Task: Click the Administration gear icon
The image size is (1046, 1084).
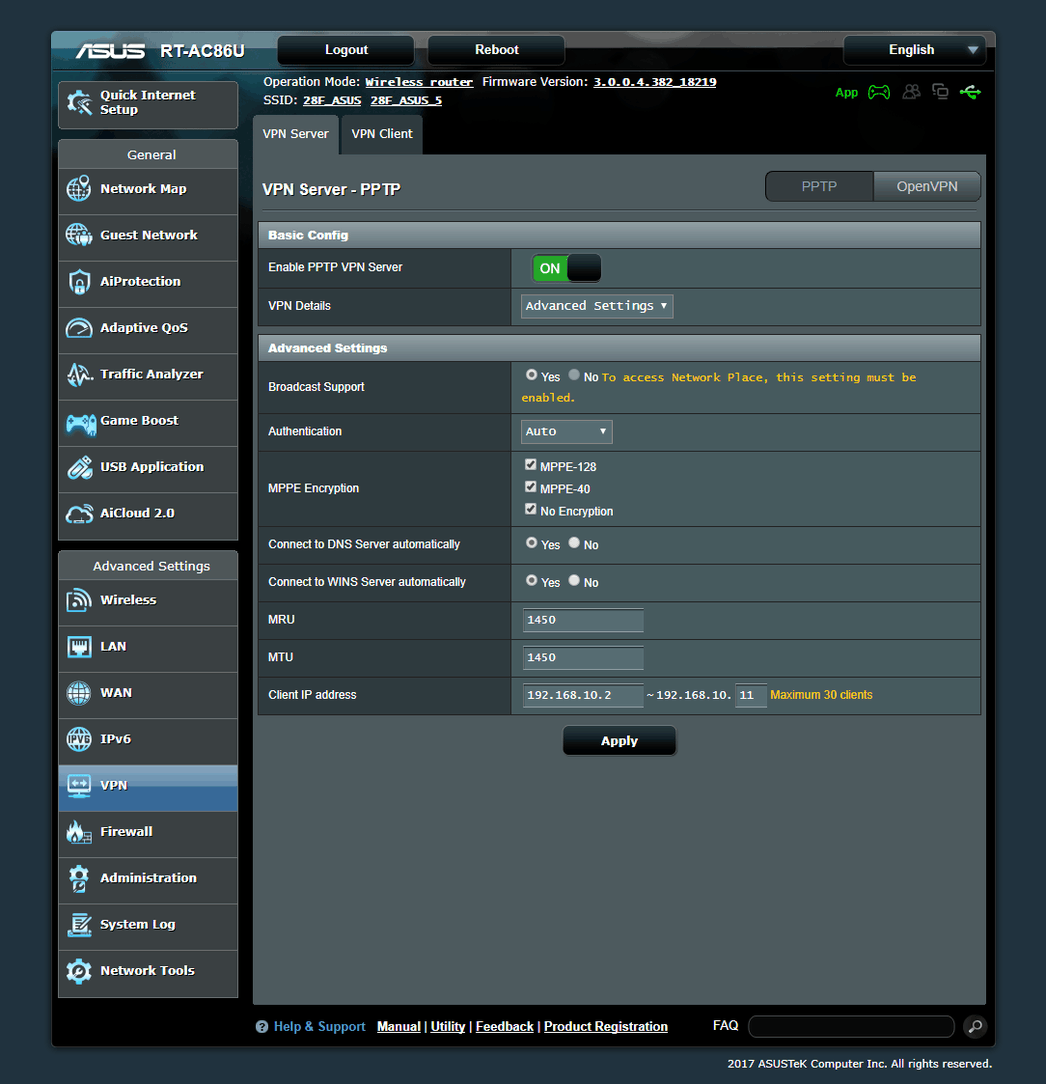Action: (x=79, y=878)
